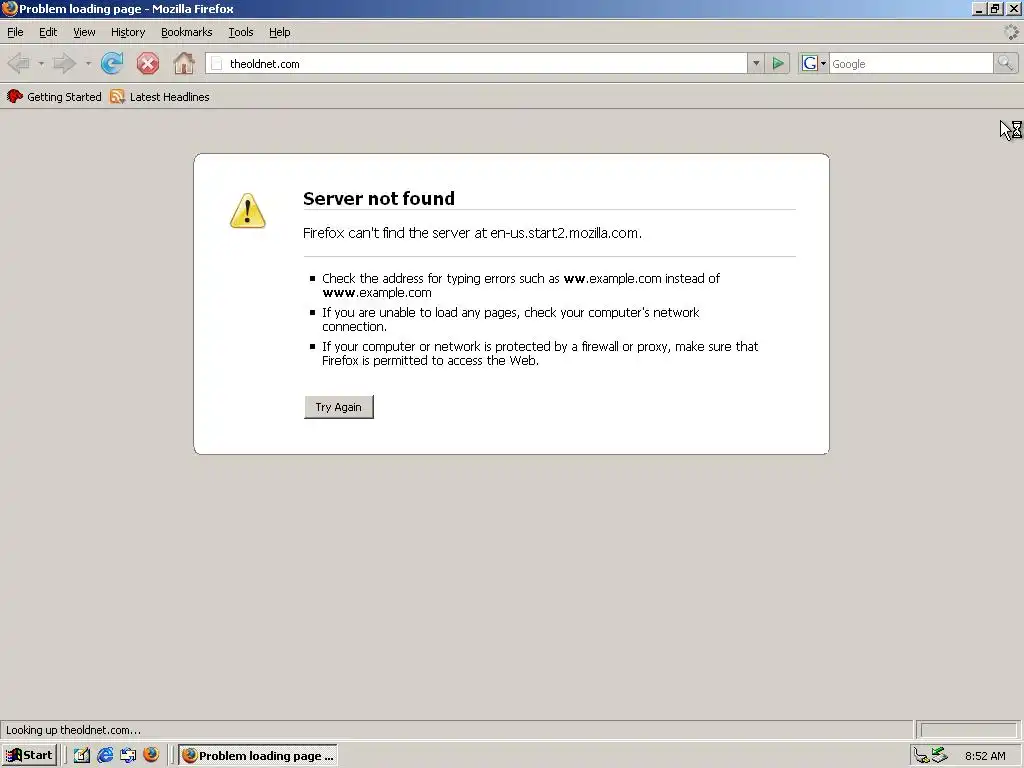Click the Google search input field
The image size is (1024, 768).
(x=911, y=63)
